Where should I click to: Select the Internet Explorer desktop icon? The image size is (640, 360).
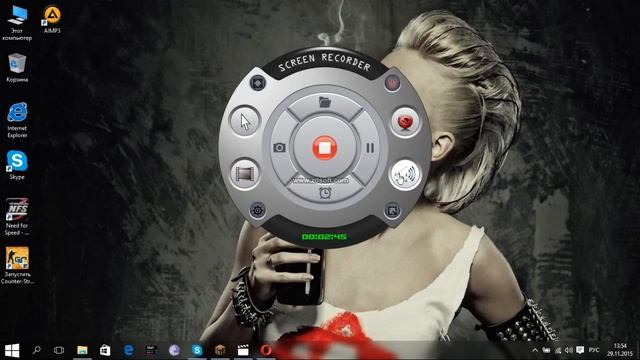click(x=17, y=120)
